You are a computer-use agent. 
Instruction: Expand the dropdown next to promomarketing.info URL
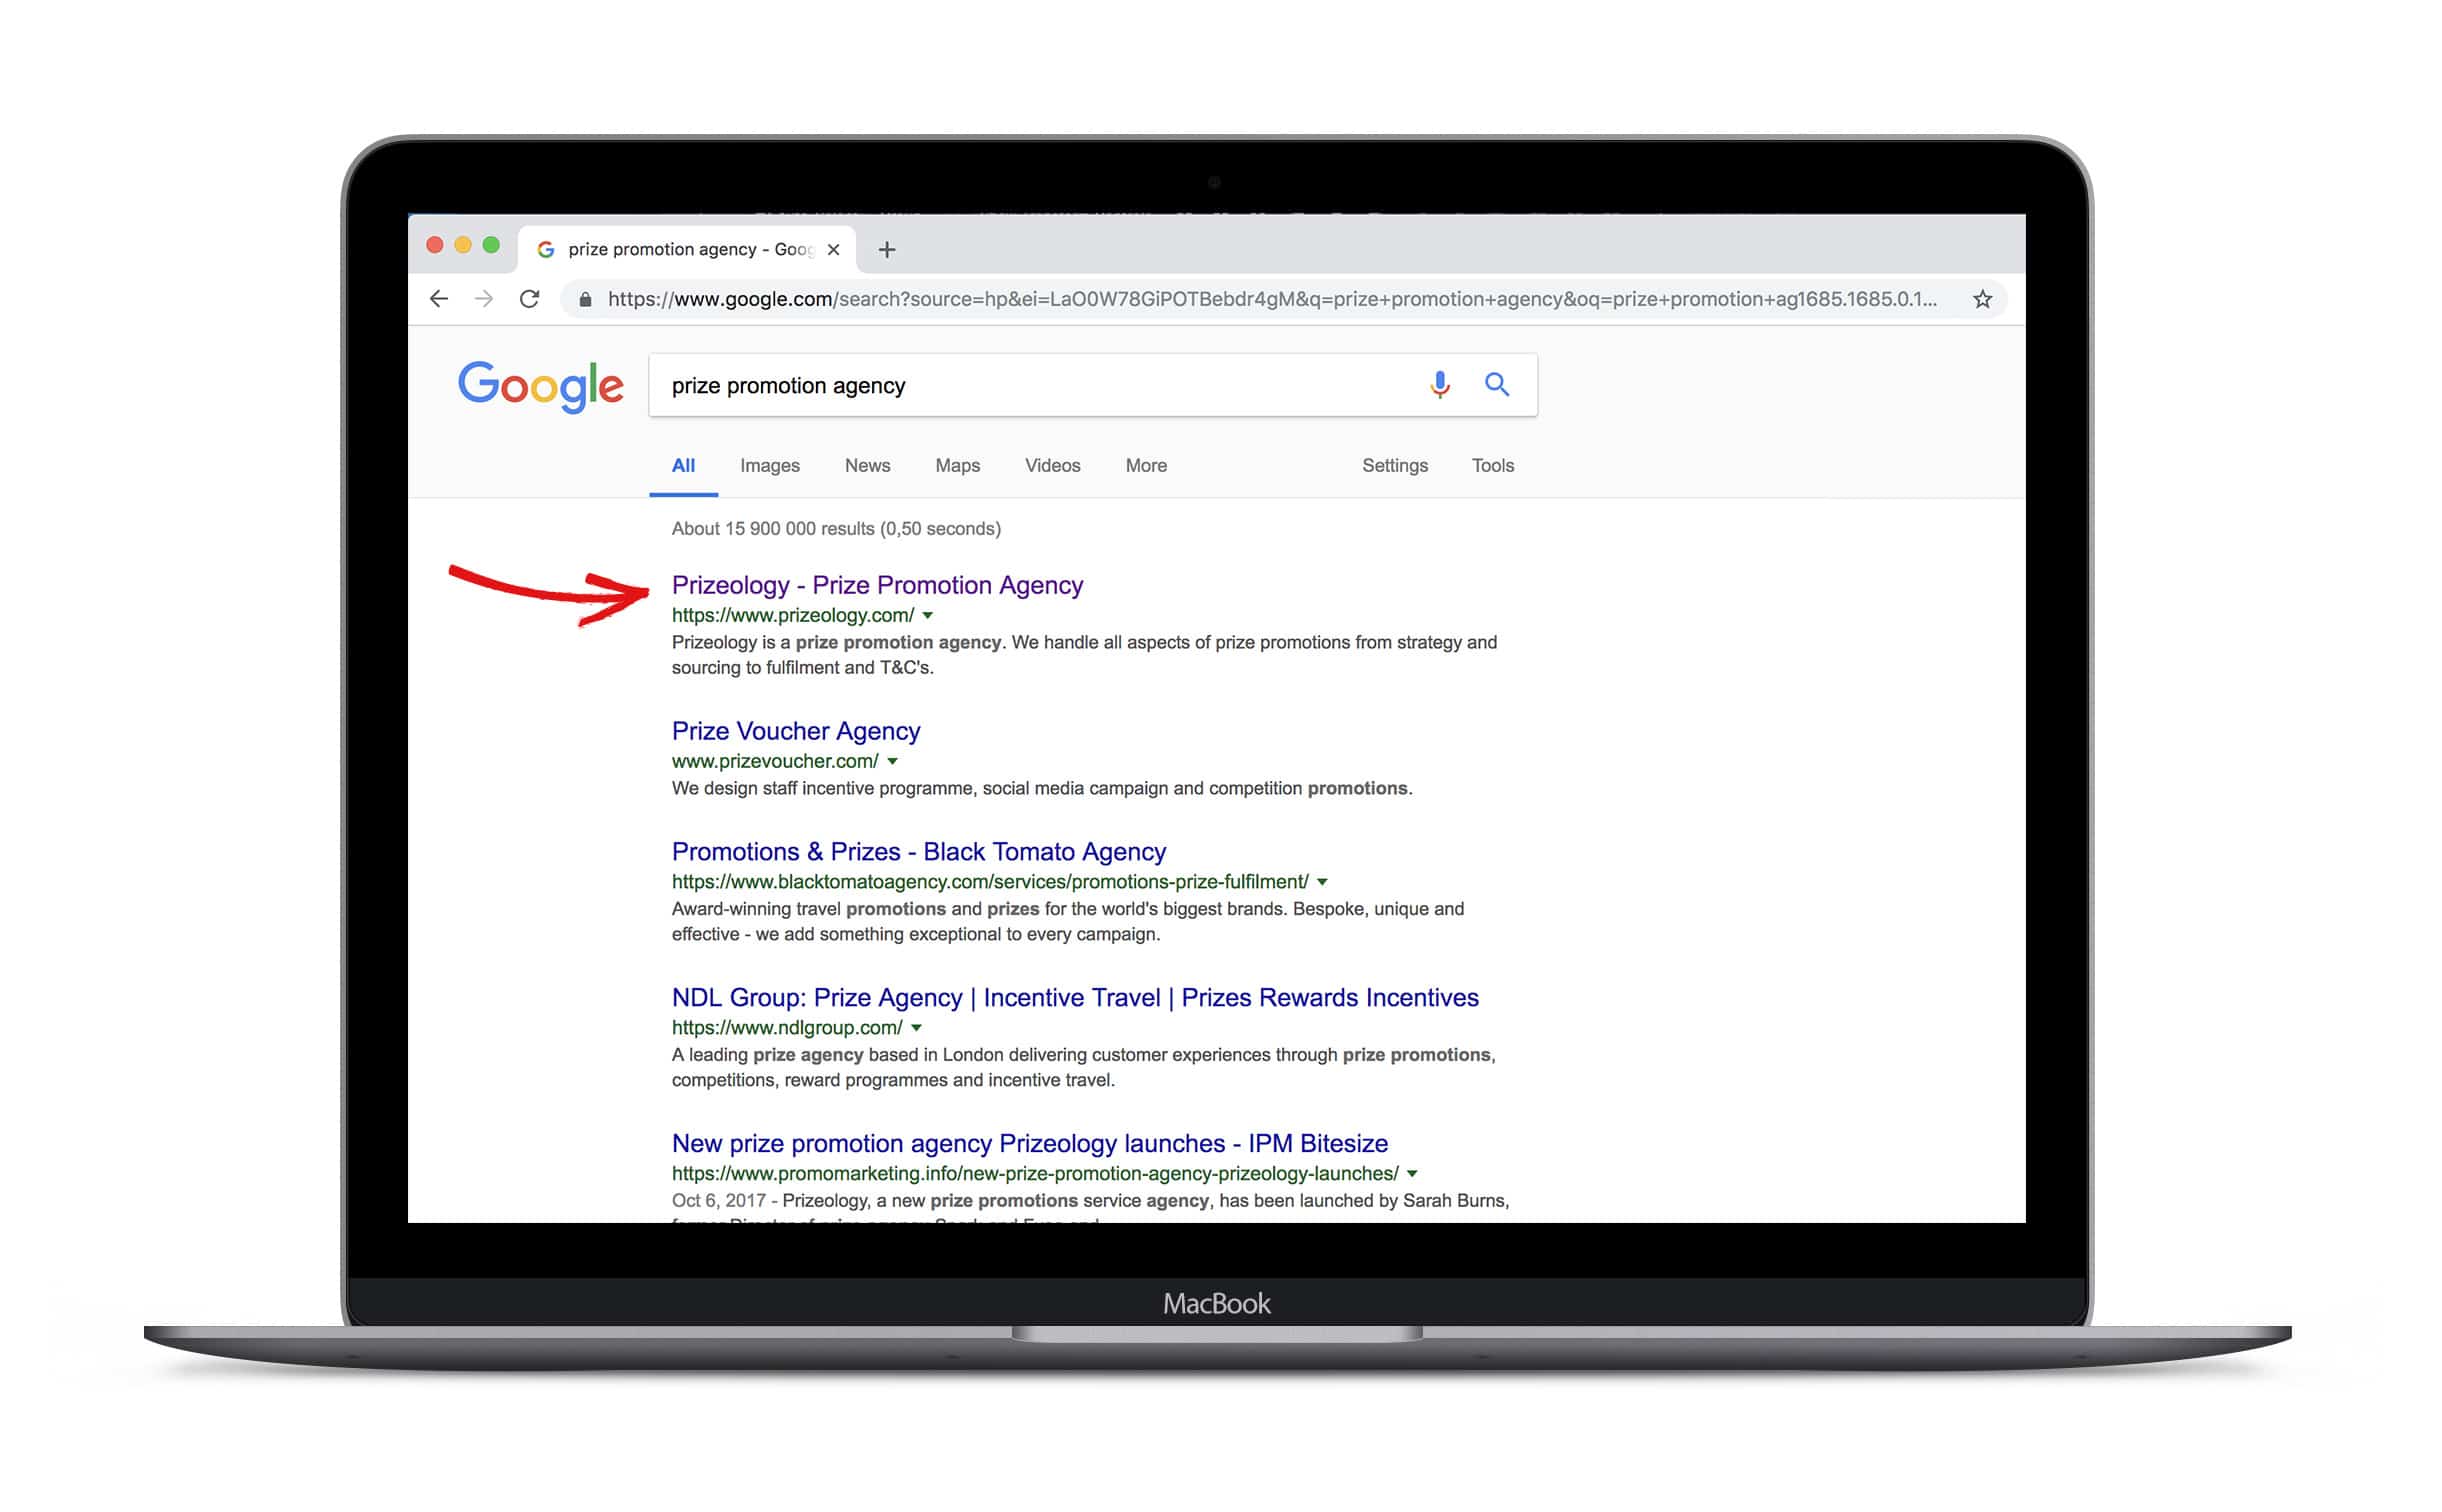[x=1412, y=1174]
